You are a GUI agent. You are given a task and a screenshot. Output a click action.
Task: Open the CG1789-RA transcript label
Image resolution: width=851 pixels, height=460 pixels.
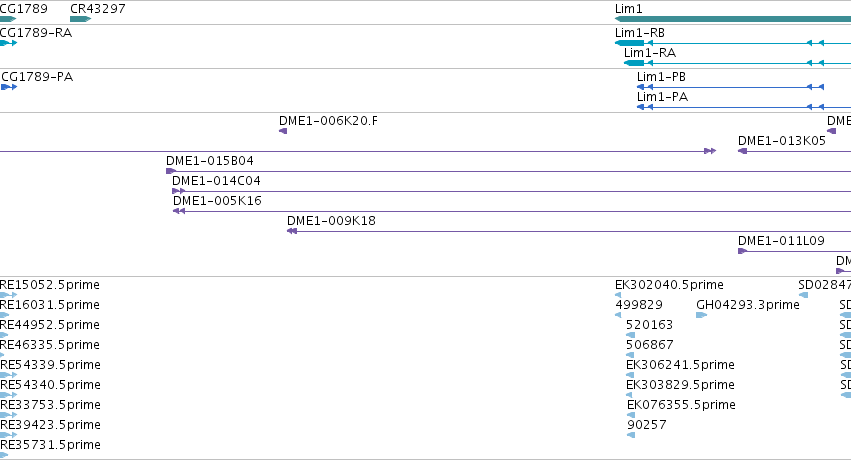(x=36, y=33)
